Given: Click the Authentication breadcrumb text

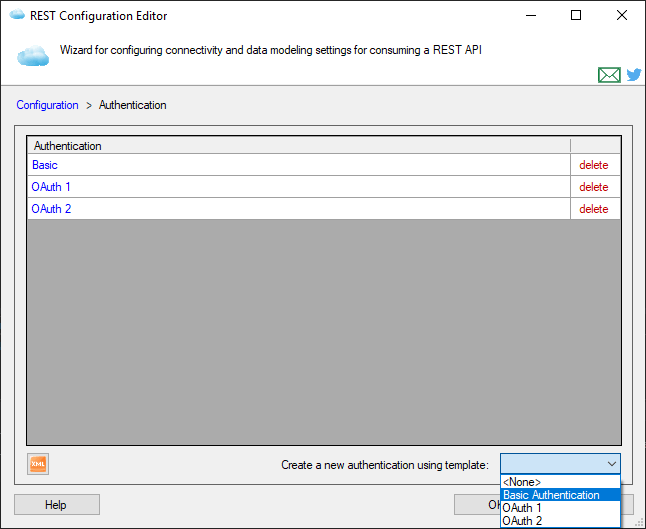Looking at the screenshot, I should 133,105.
